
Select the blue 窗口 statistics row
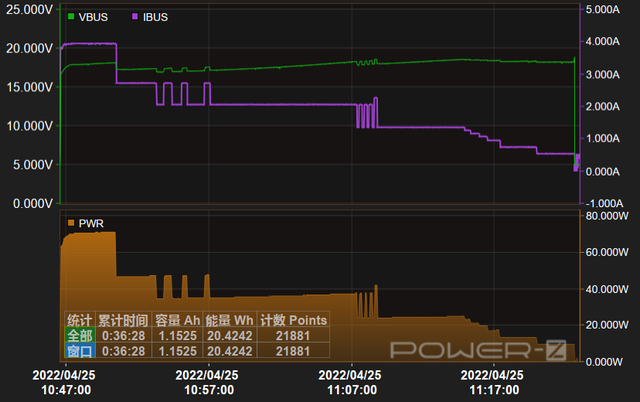pos(197,351)
